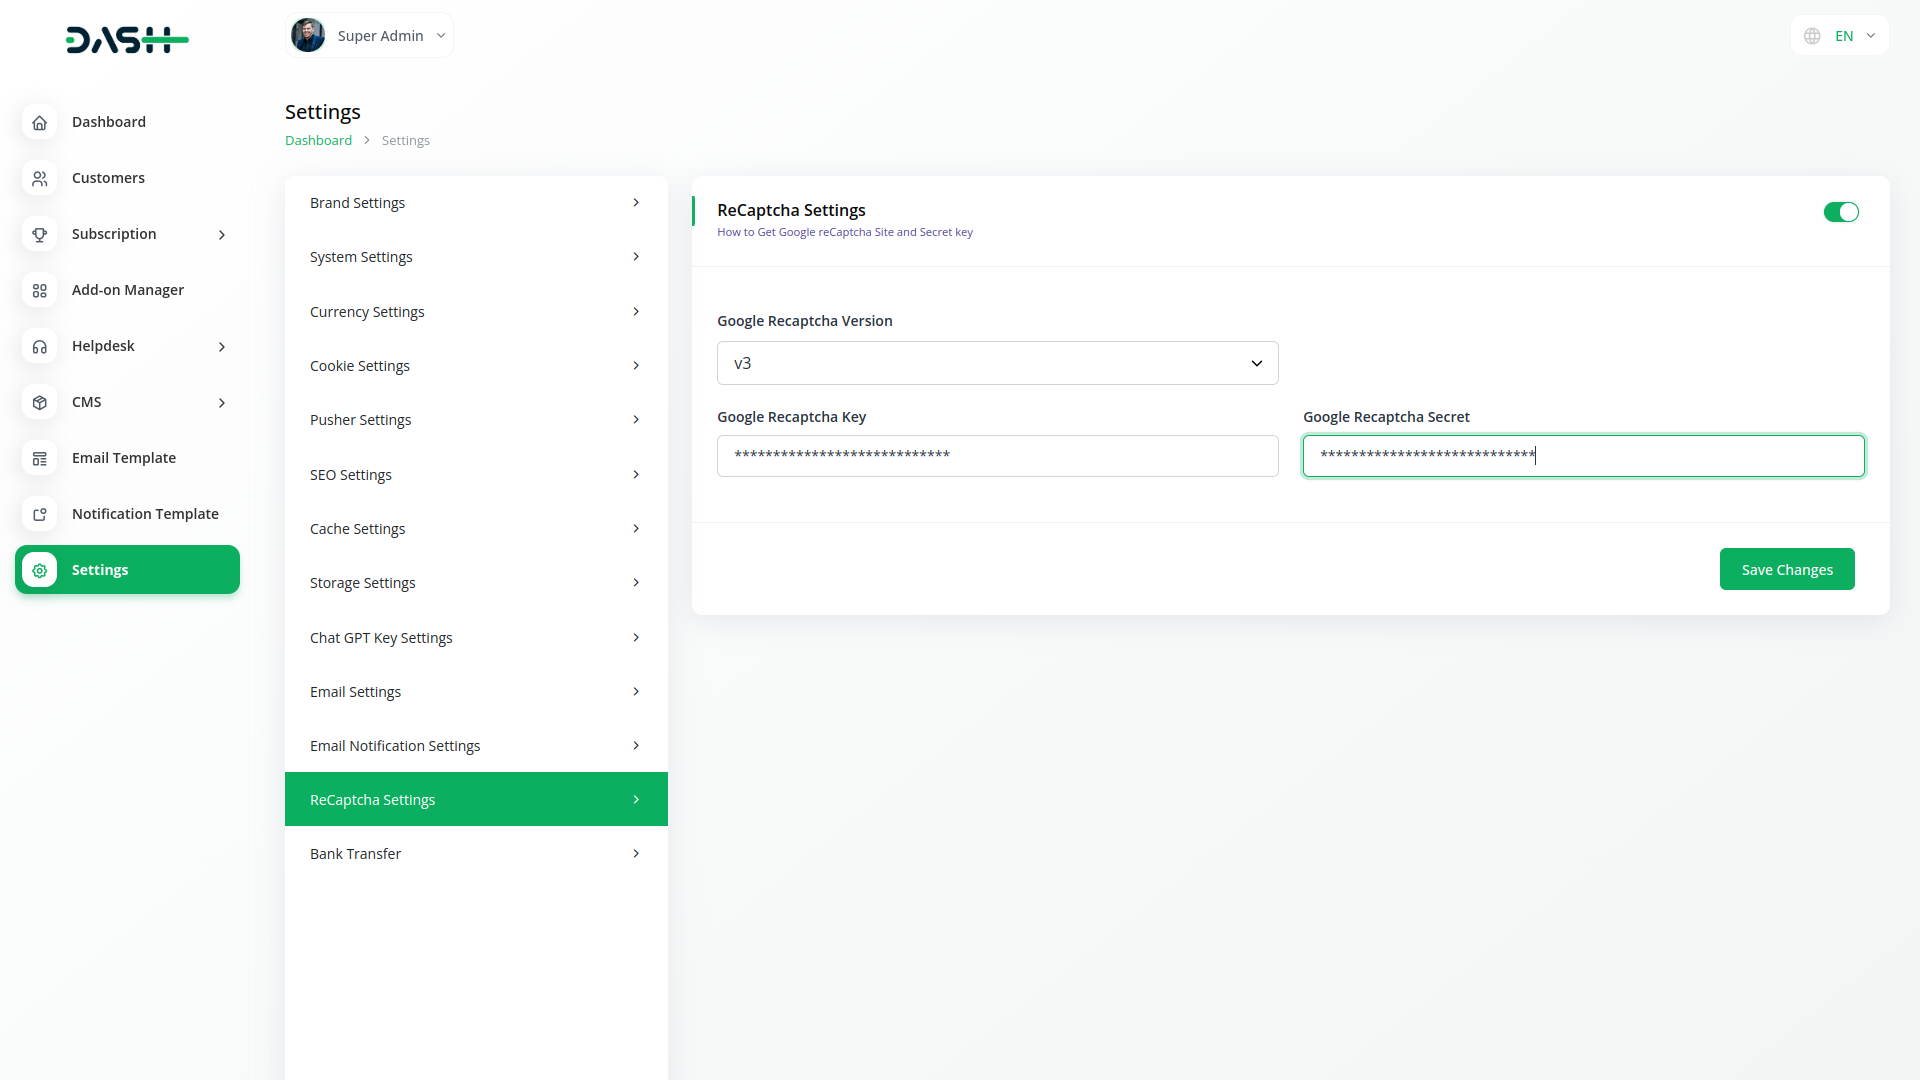Open the How to Get reCaptcha key link
The image size is (1920, 1080).
(844, 232)
